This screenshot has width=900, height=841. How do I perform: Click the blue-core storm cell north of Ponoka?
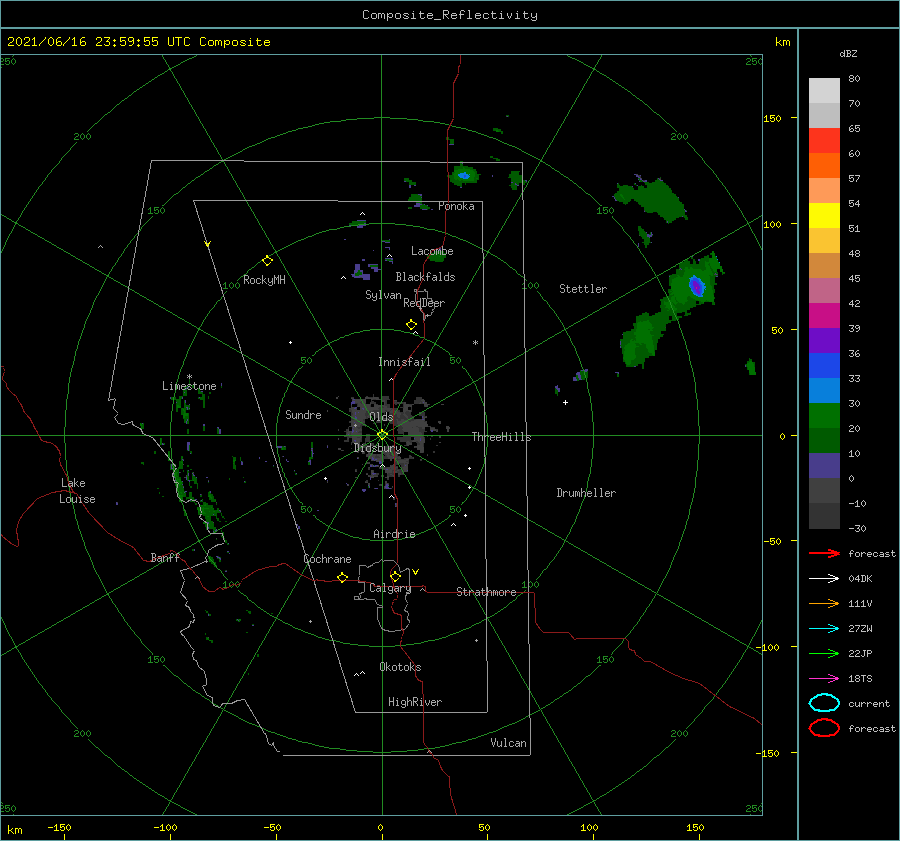464,175
